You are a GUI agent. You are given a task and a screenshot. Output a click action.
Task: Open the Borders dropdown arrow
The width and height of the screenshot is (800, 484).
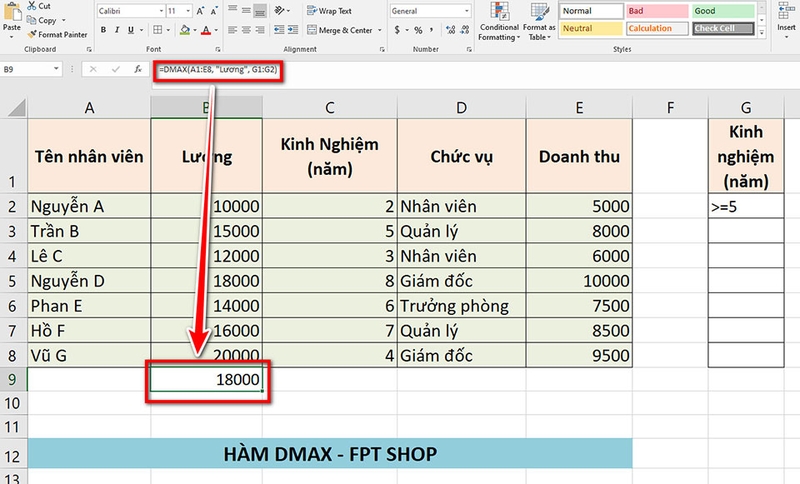pos(169,31)
